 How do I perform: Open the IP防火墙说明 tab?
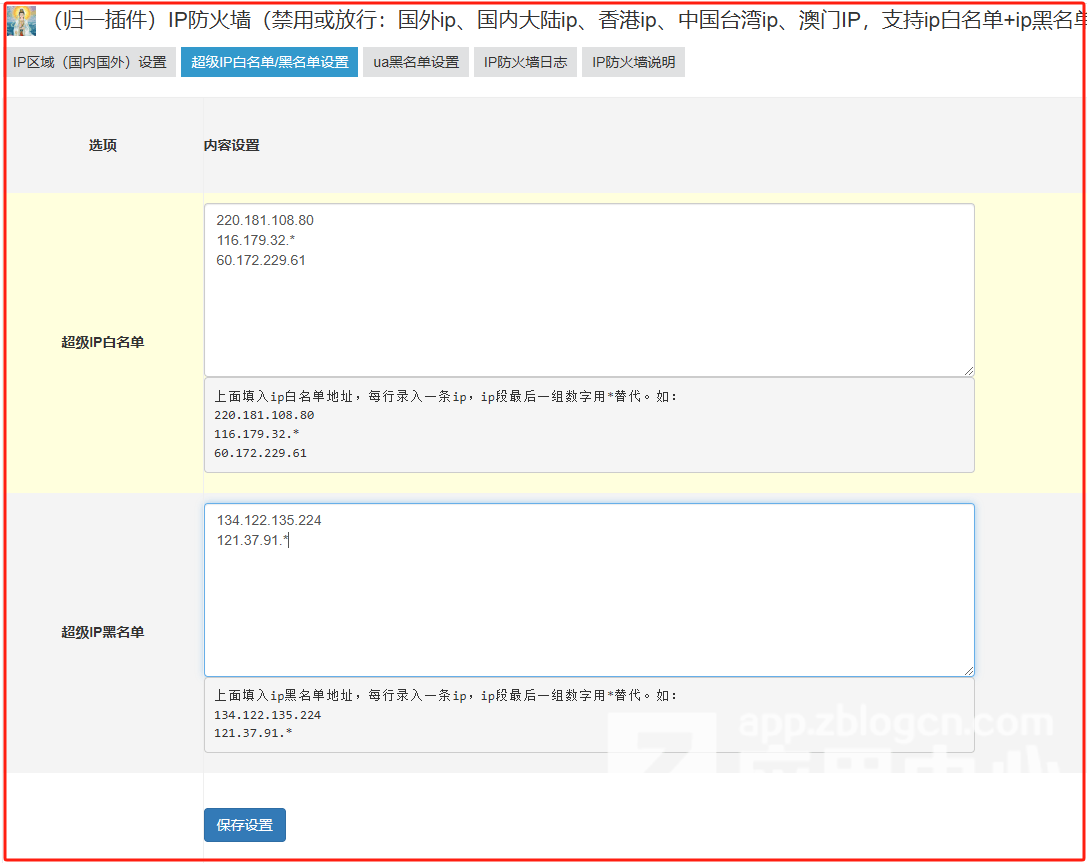pos(633,62)
